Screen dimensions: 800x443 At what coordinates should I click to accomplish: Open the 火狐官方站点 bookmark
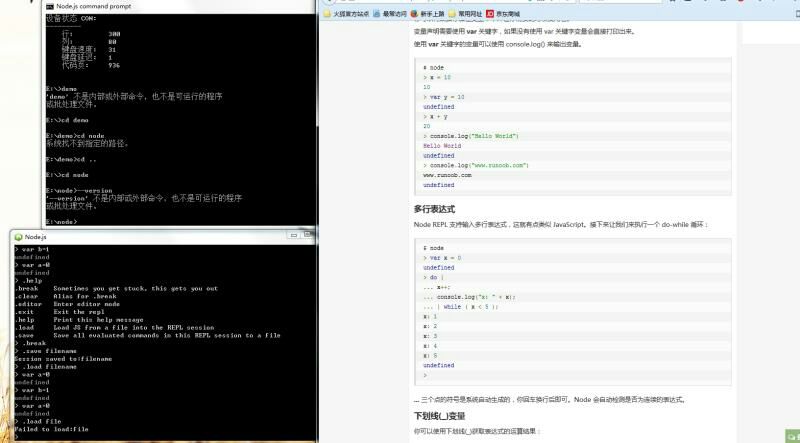[348, 14]
